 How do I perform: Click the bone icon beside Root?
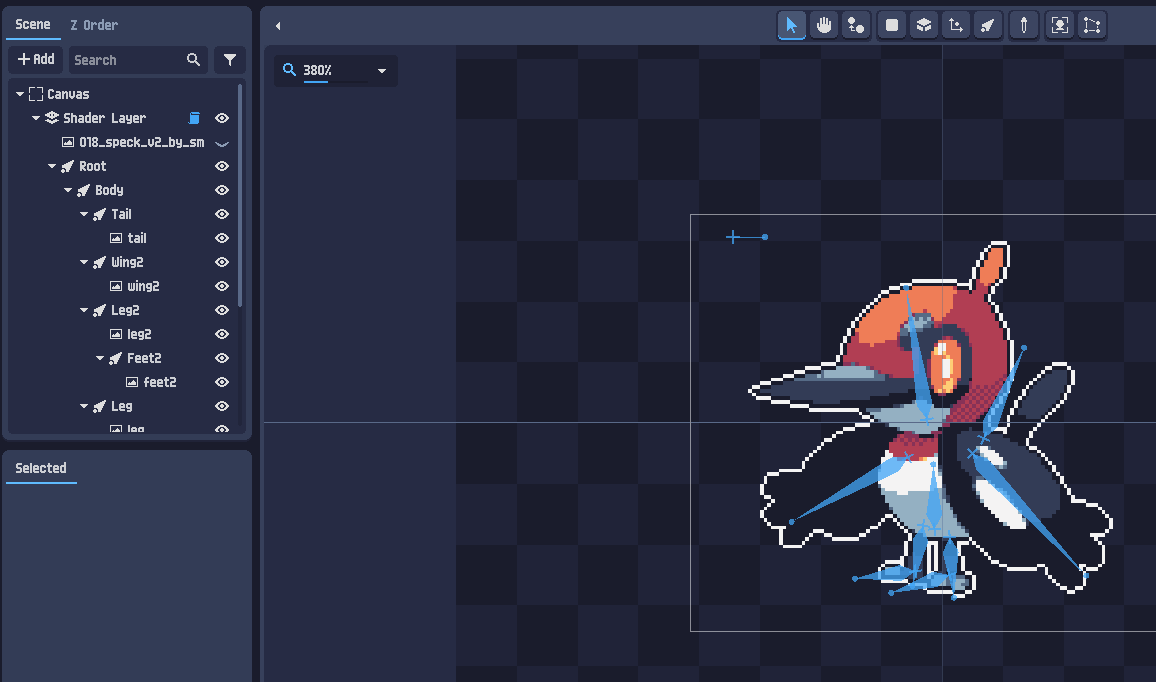tap(68, 166)
